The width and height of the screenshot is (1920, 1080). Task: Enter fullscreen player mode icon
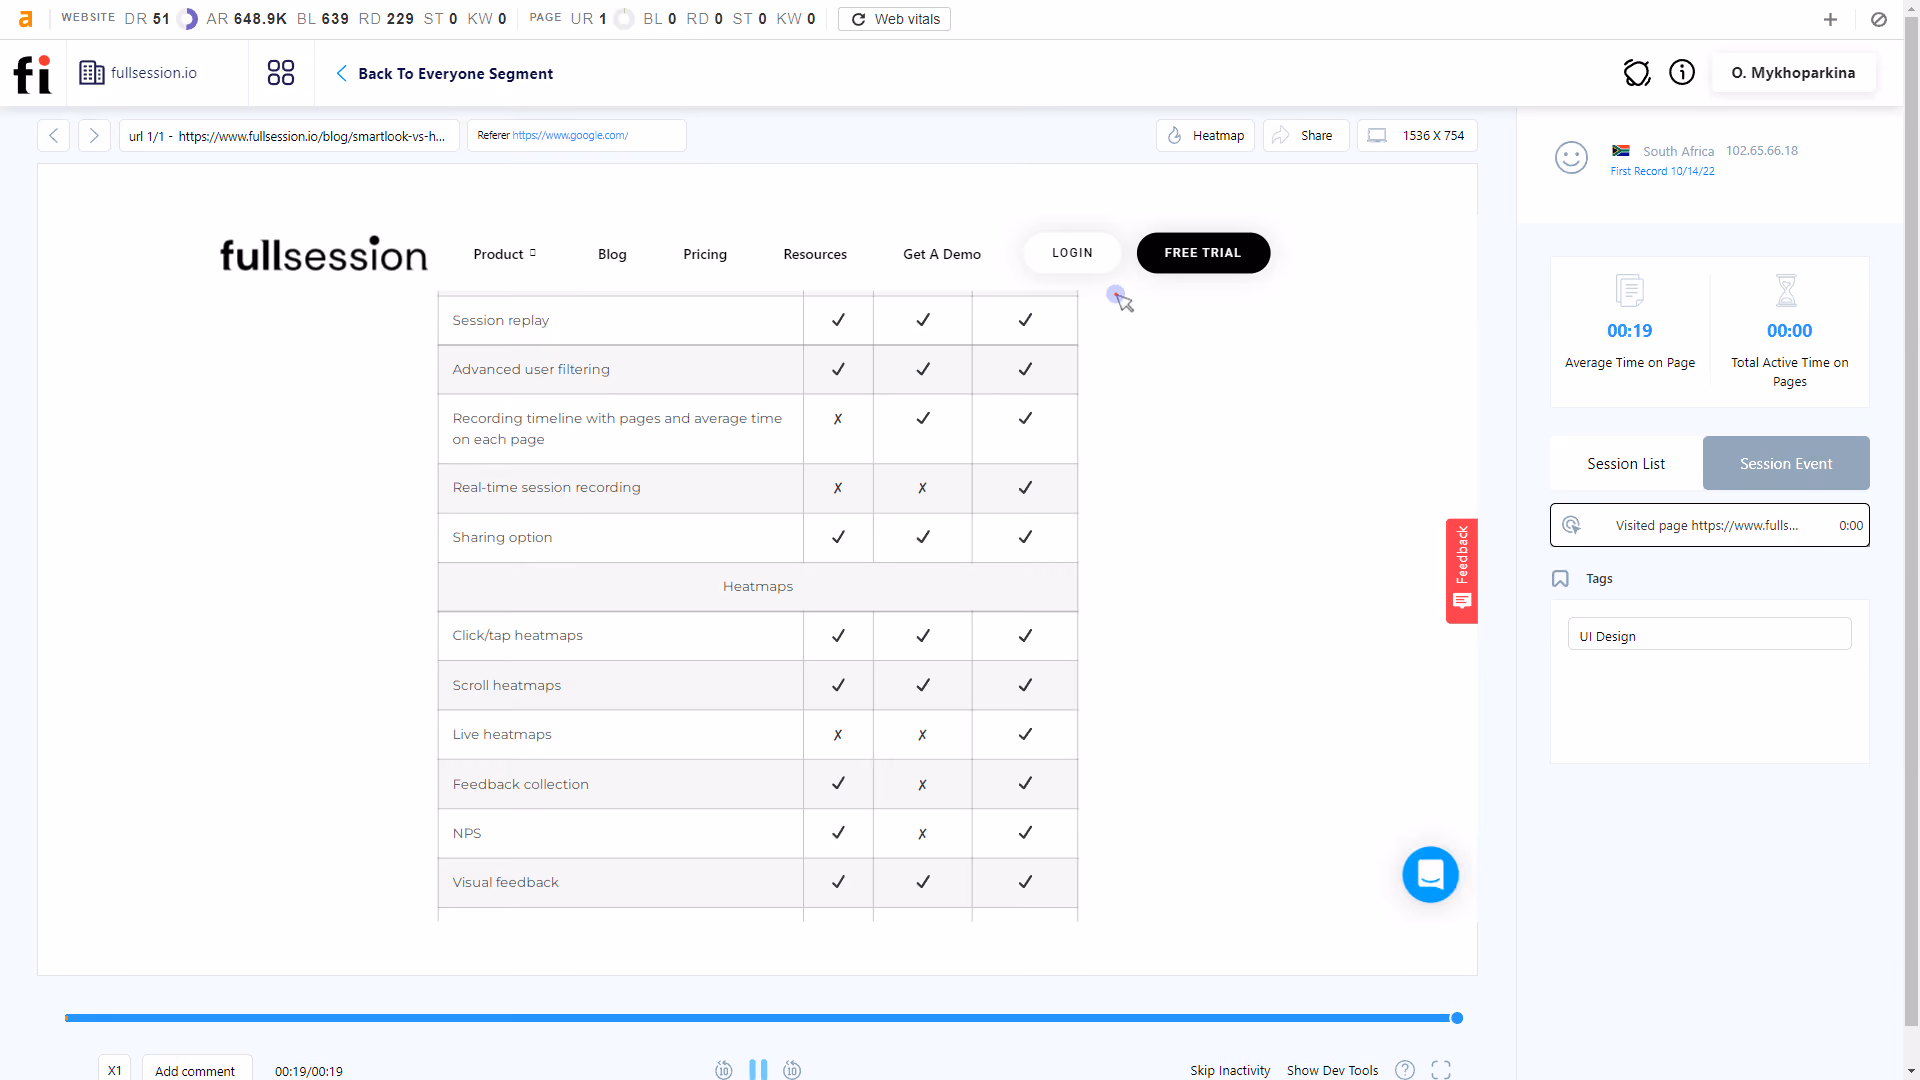(1441, 1070)
